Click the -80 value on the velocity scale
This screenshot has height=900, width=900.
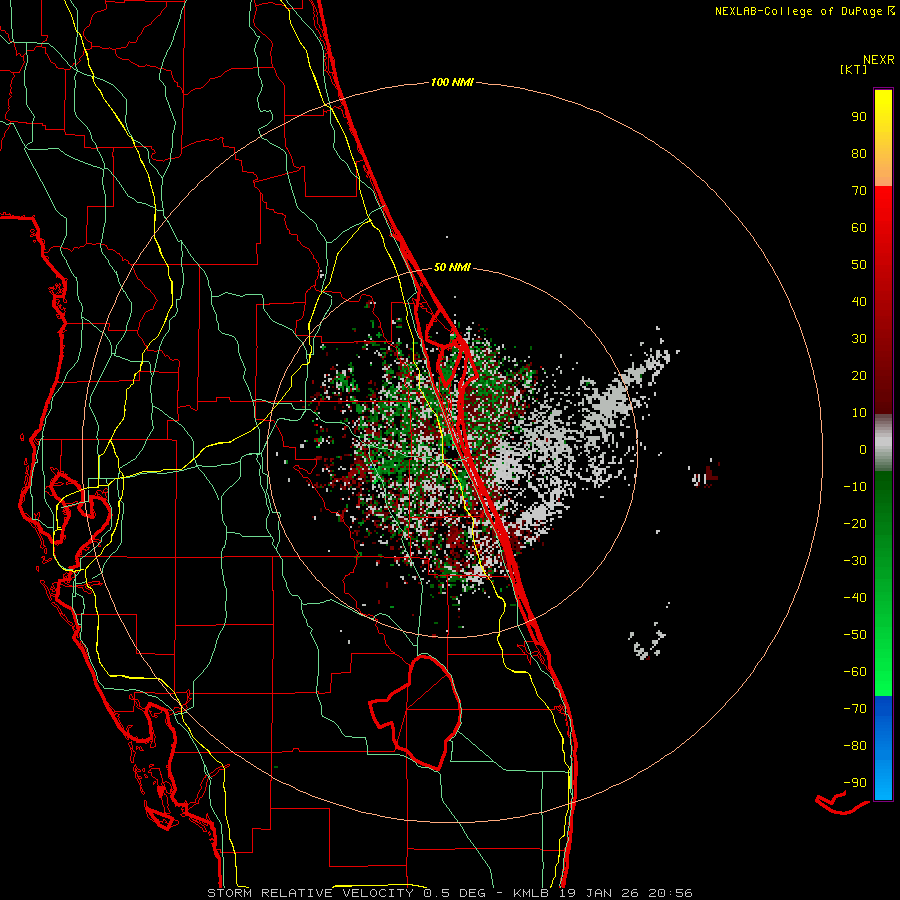click(855, 746)
